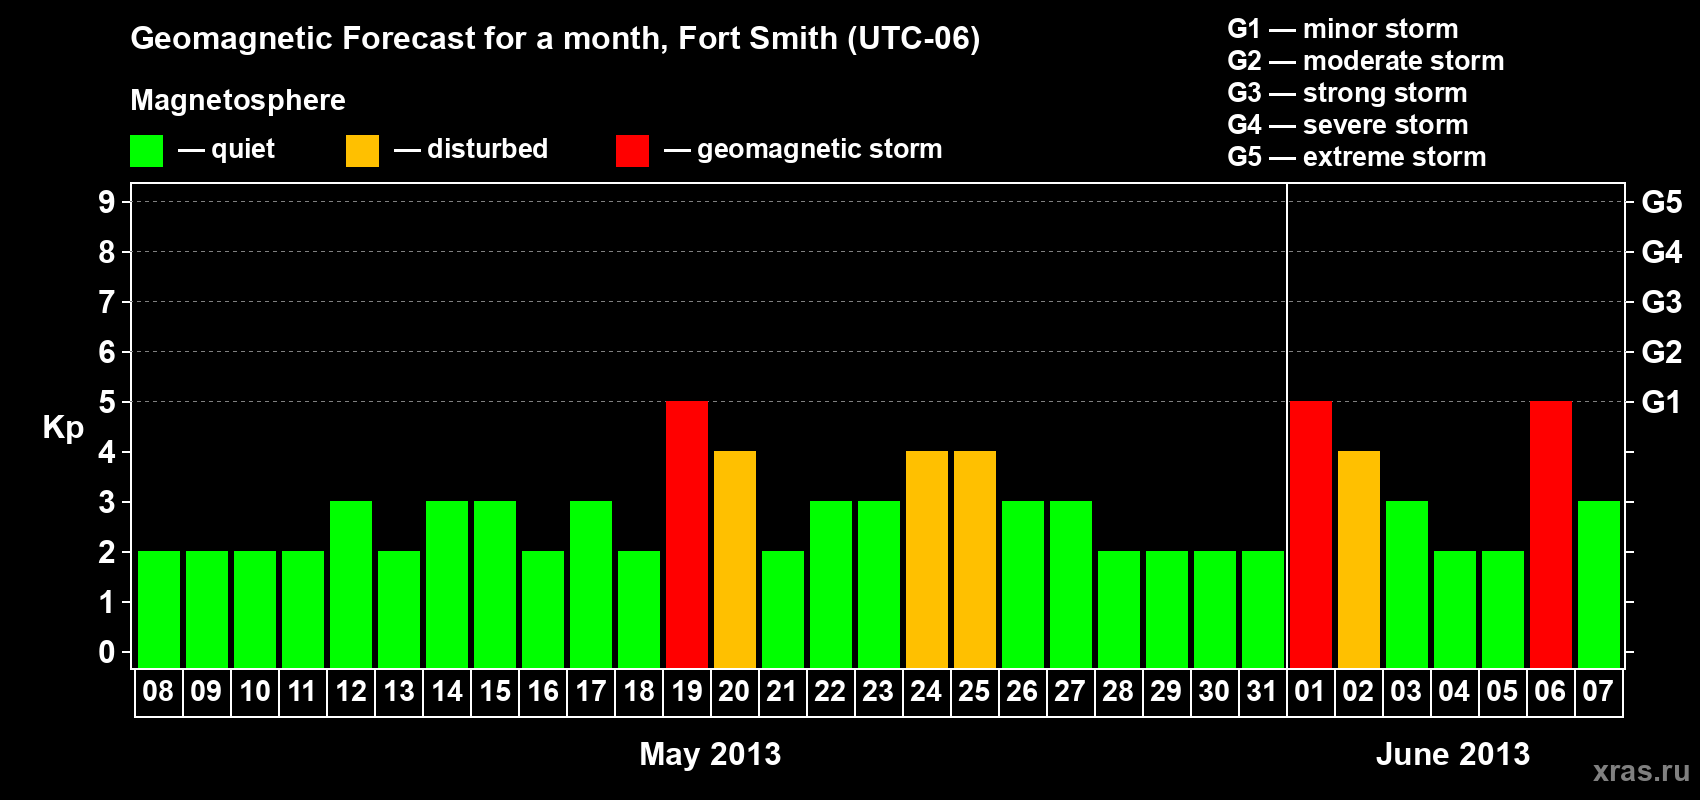Click the orange disturbed legend swatch
This screenshot has width=1700, height=800.
362,151
